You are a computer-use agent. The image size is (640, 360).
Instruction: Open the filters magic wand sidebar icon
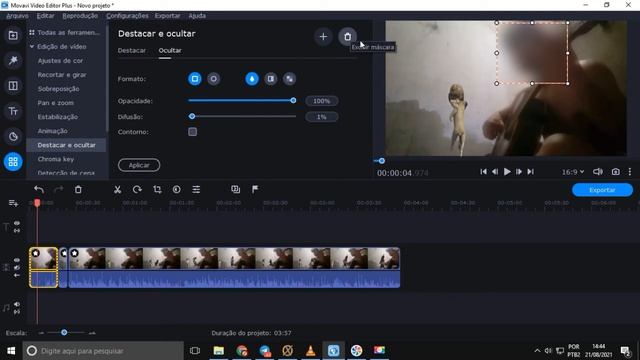tap(13, 60)
